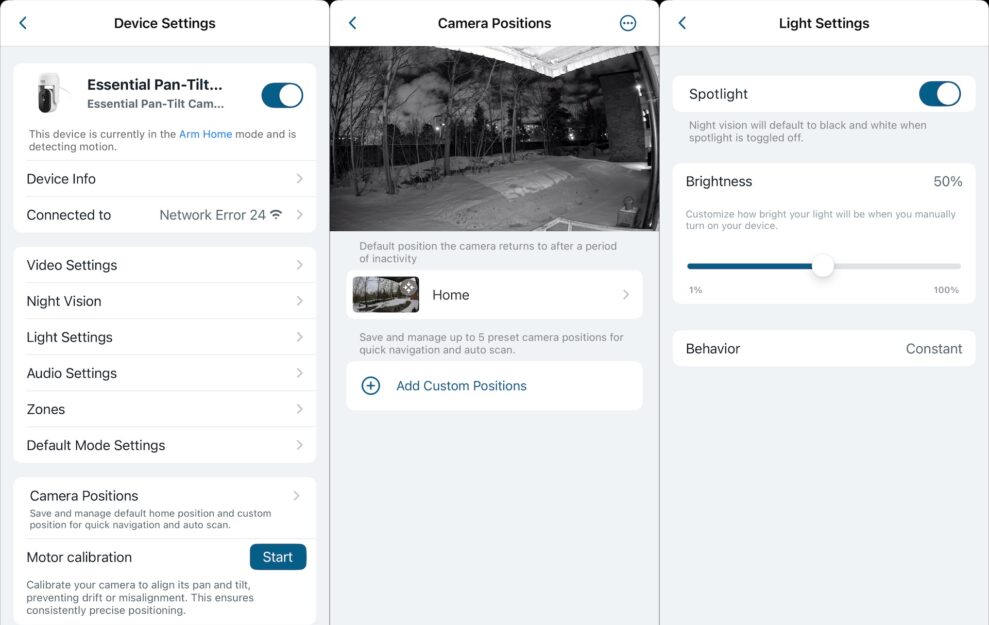Expand the Device Info row
Image resolution: width=989 pixels, height=625 pixels.
click(x=165, y=178)
